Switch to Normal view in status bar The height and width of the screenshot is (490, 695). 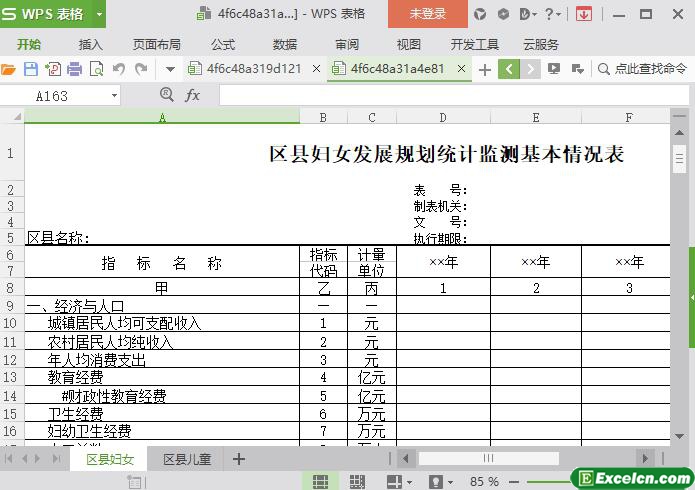coord(320,481)
